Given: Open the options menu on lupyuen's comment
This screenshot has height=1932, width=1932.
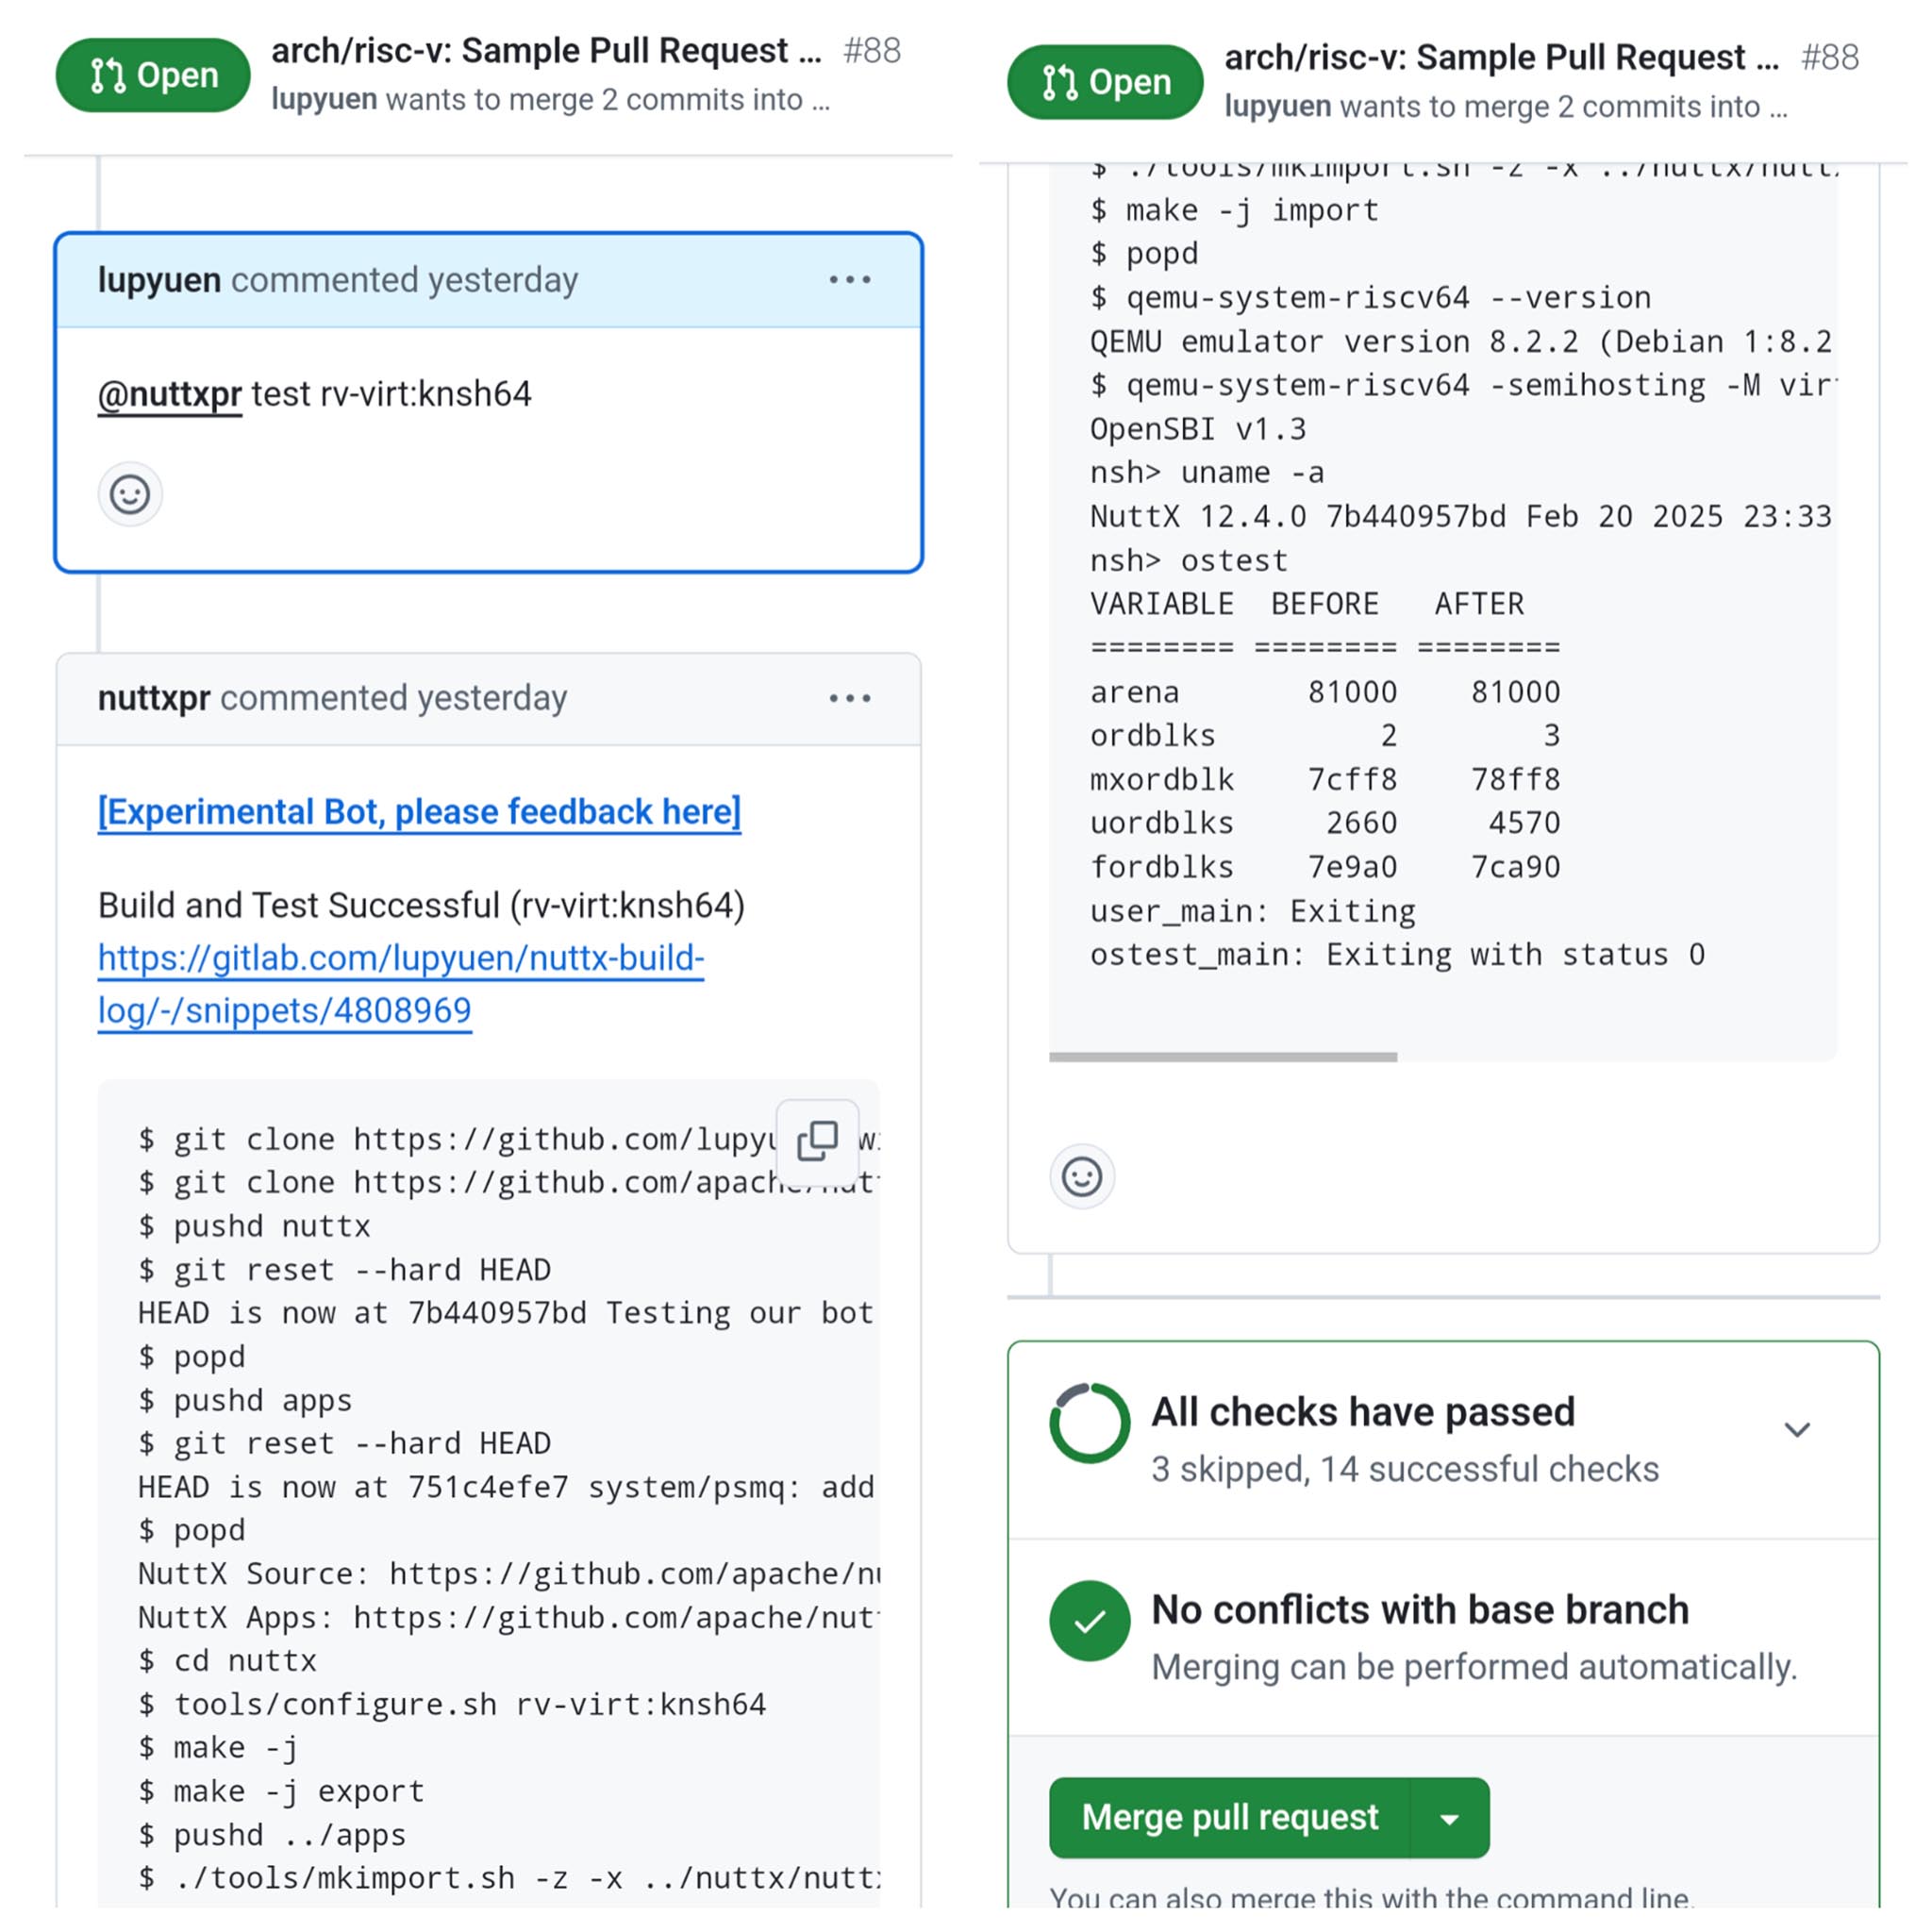Looking at the screenshot, I should pos(849,280).
